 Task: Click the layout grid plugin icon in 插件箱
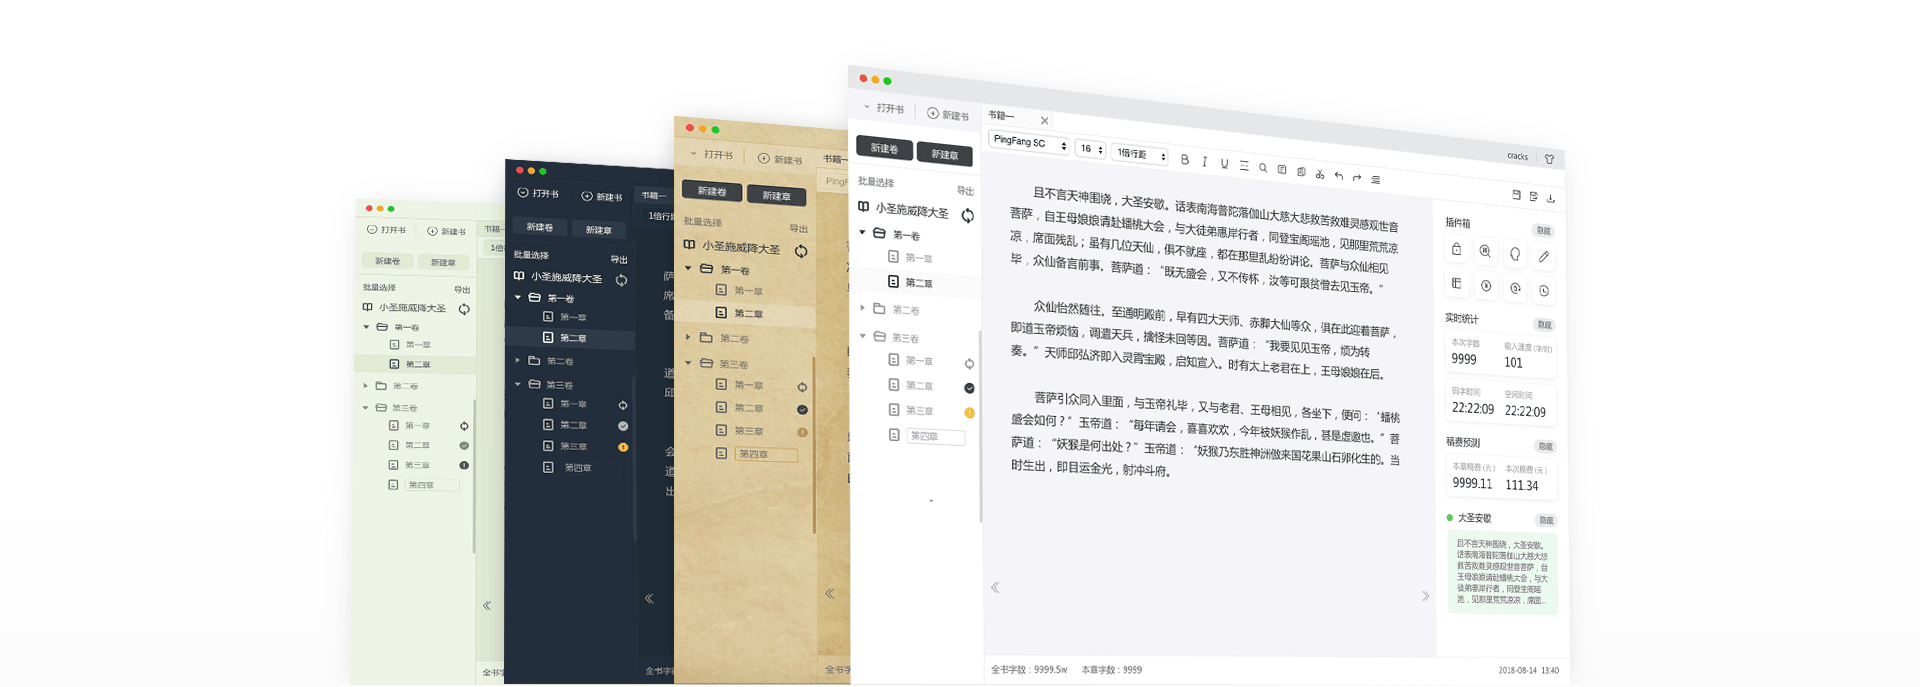click(1456, 284)
